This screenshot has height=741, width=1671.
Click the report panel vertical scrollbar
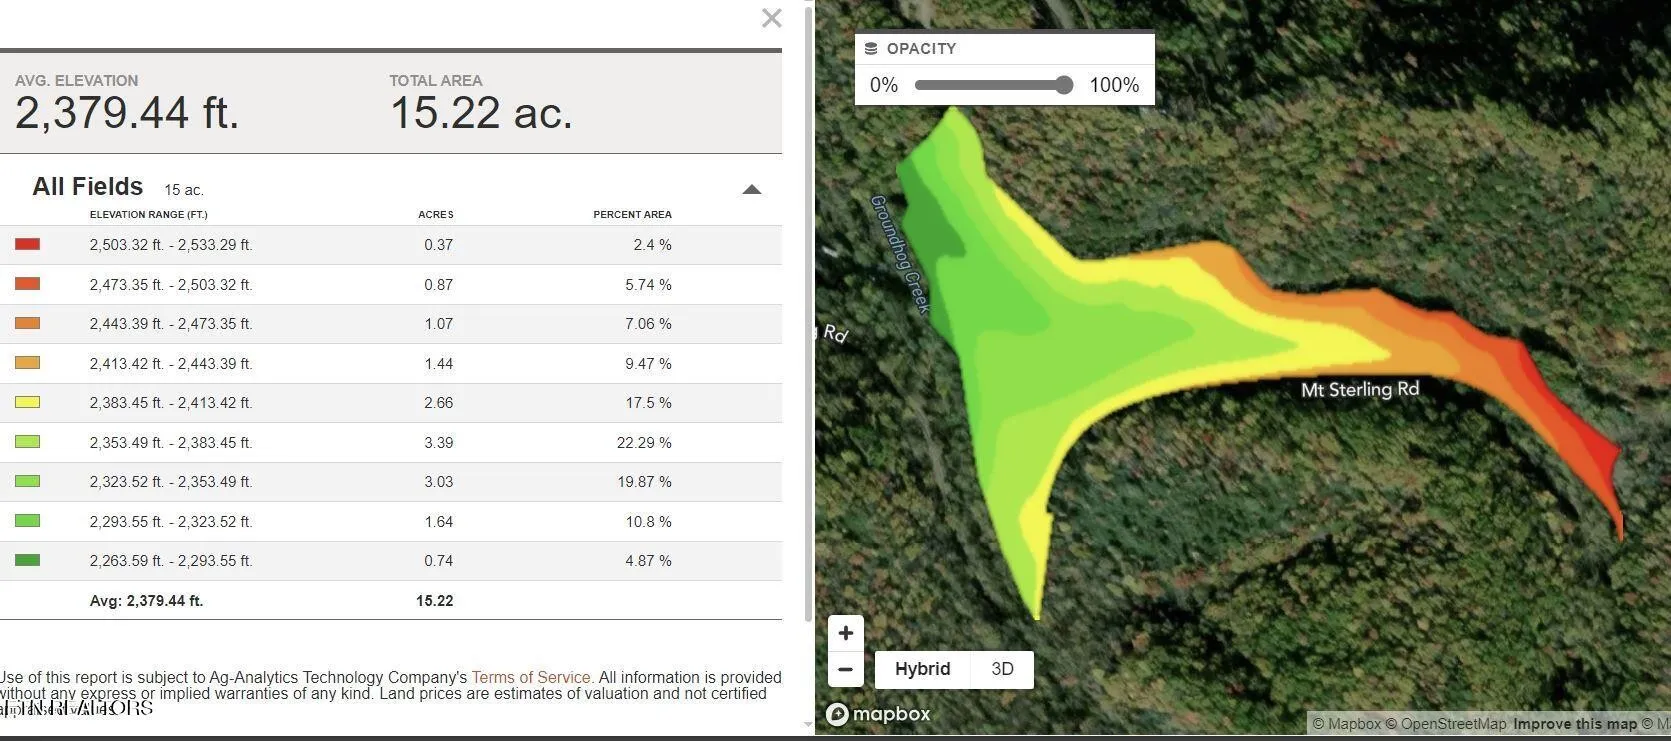click(808, 310)
